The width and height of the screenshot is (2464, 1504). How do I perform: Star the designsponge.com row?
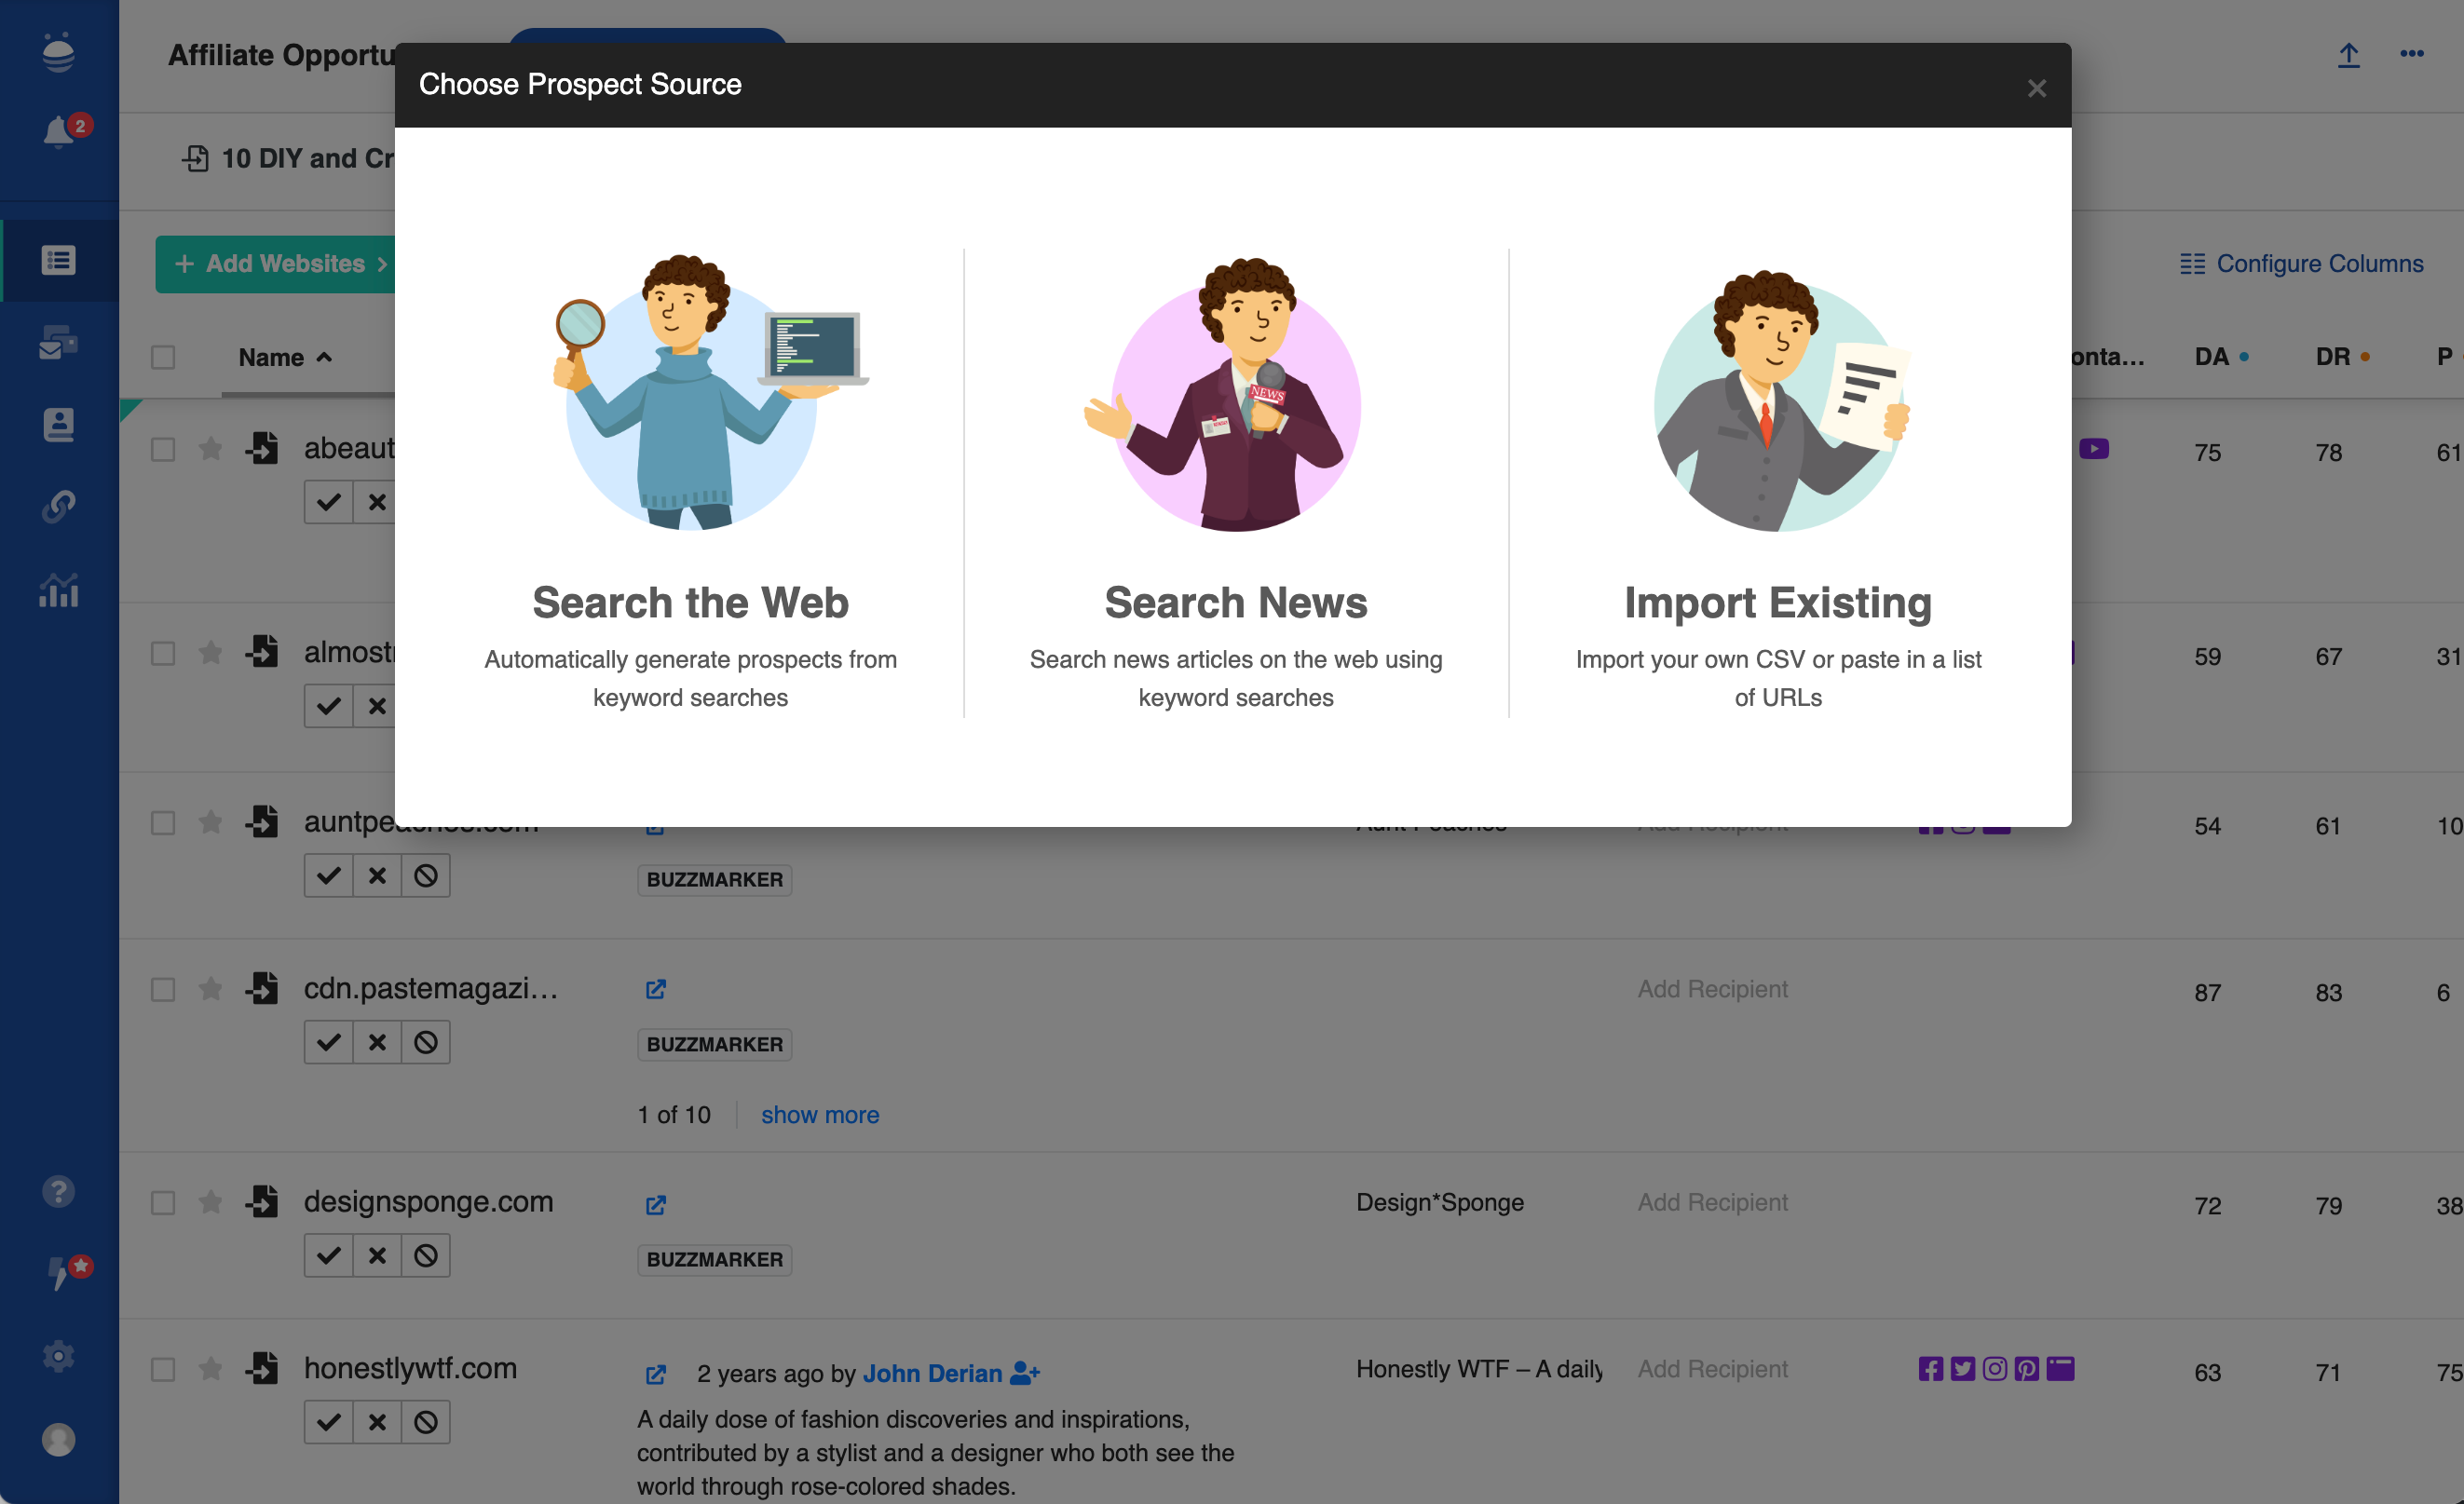(210, 1202)
